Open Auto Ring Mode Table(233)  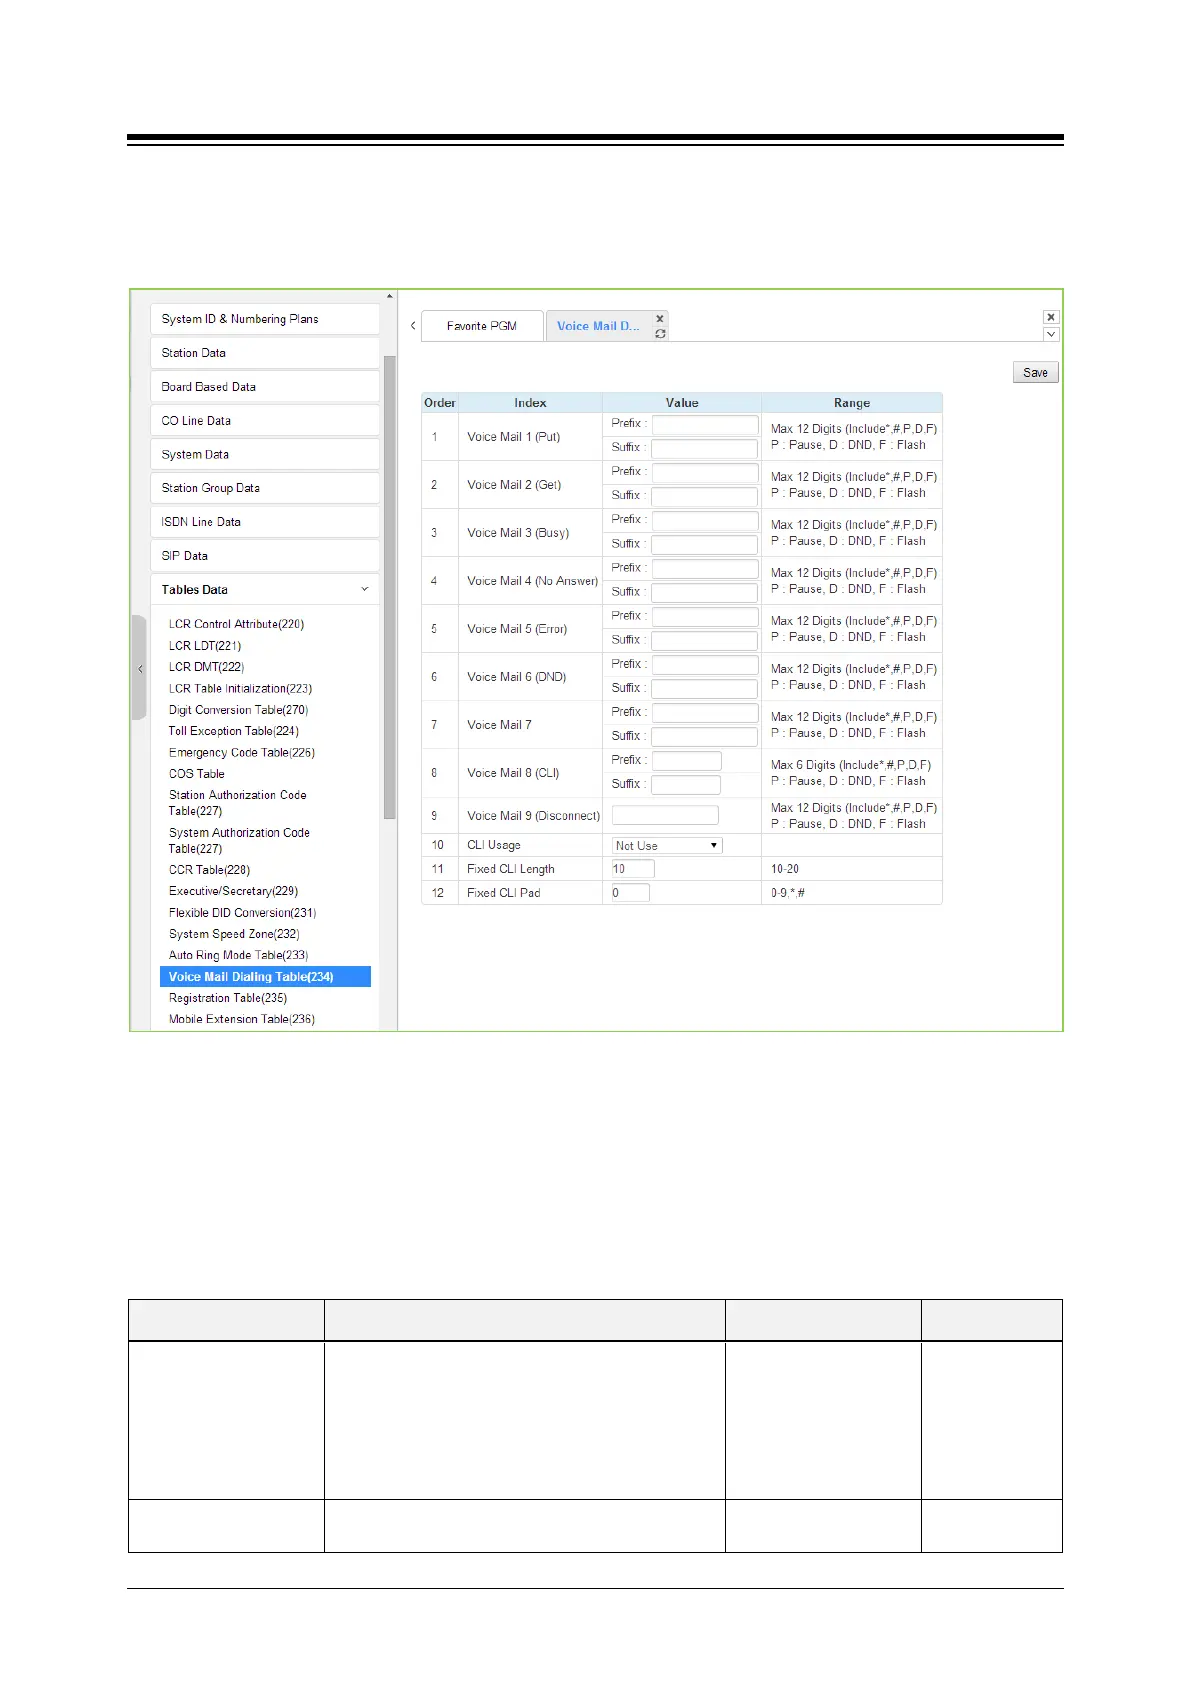238,955
